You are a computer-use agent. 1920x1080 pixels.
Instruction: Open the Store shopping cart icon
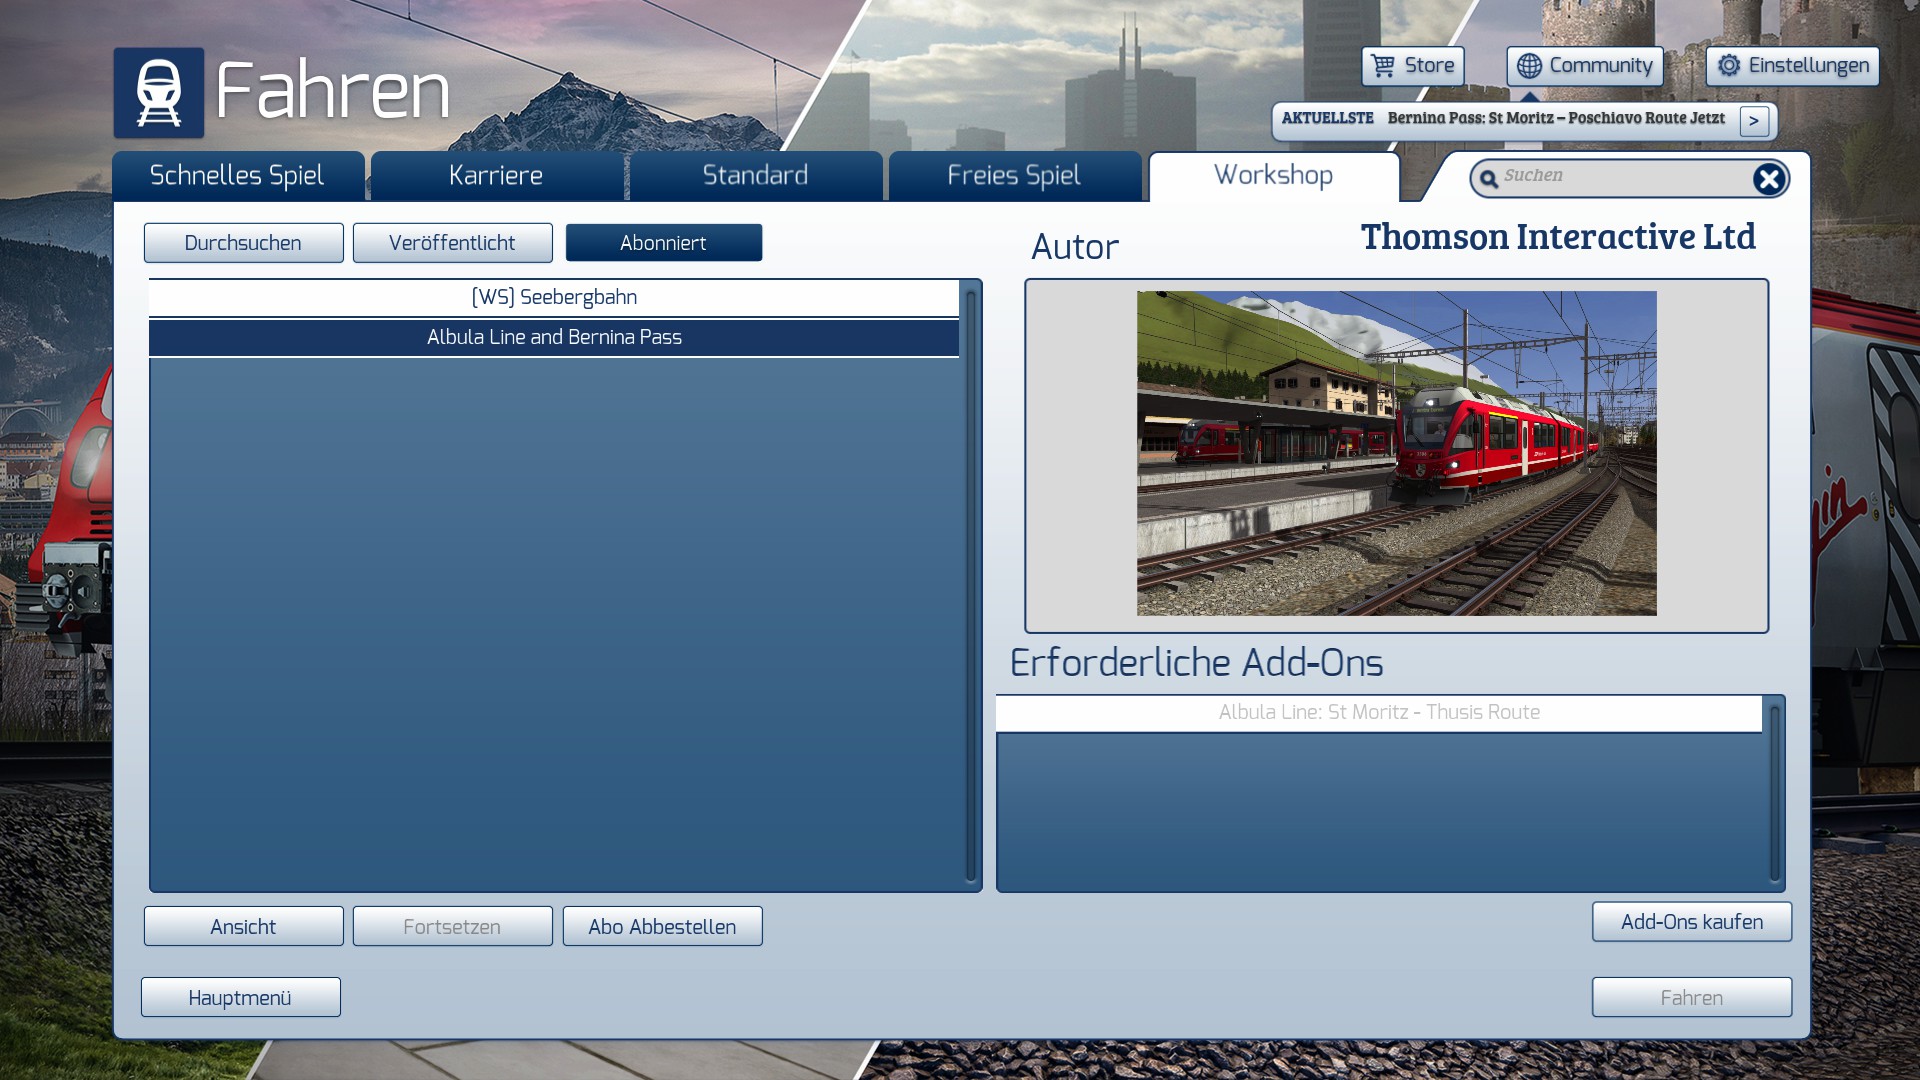point(1383,66)
